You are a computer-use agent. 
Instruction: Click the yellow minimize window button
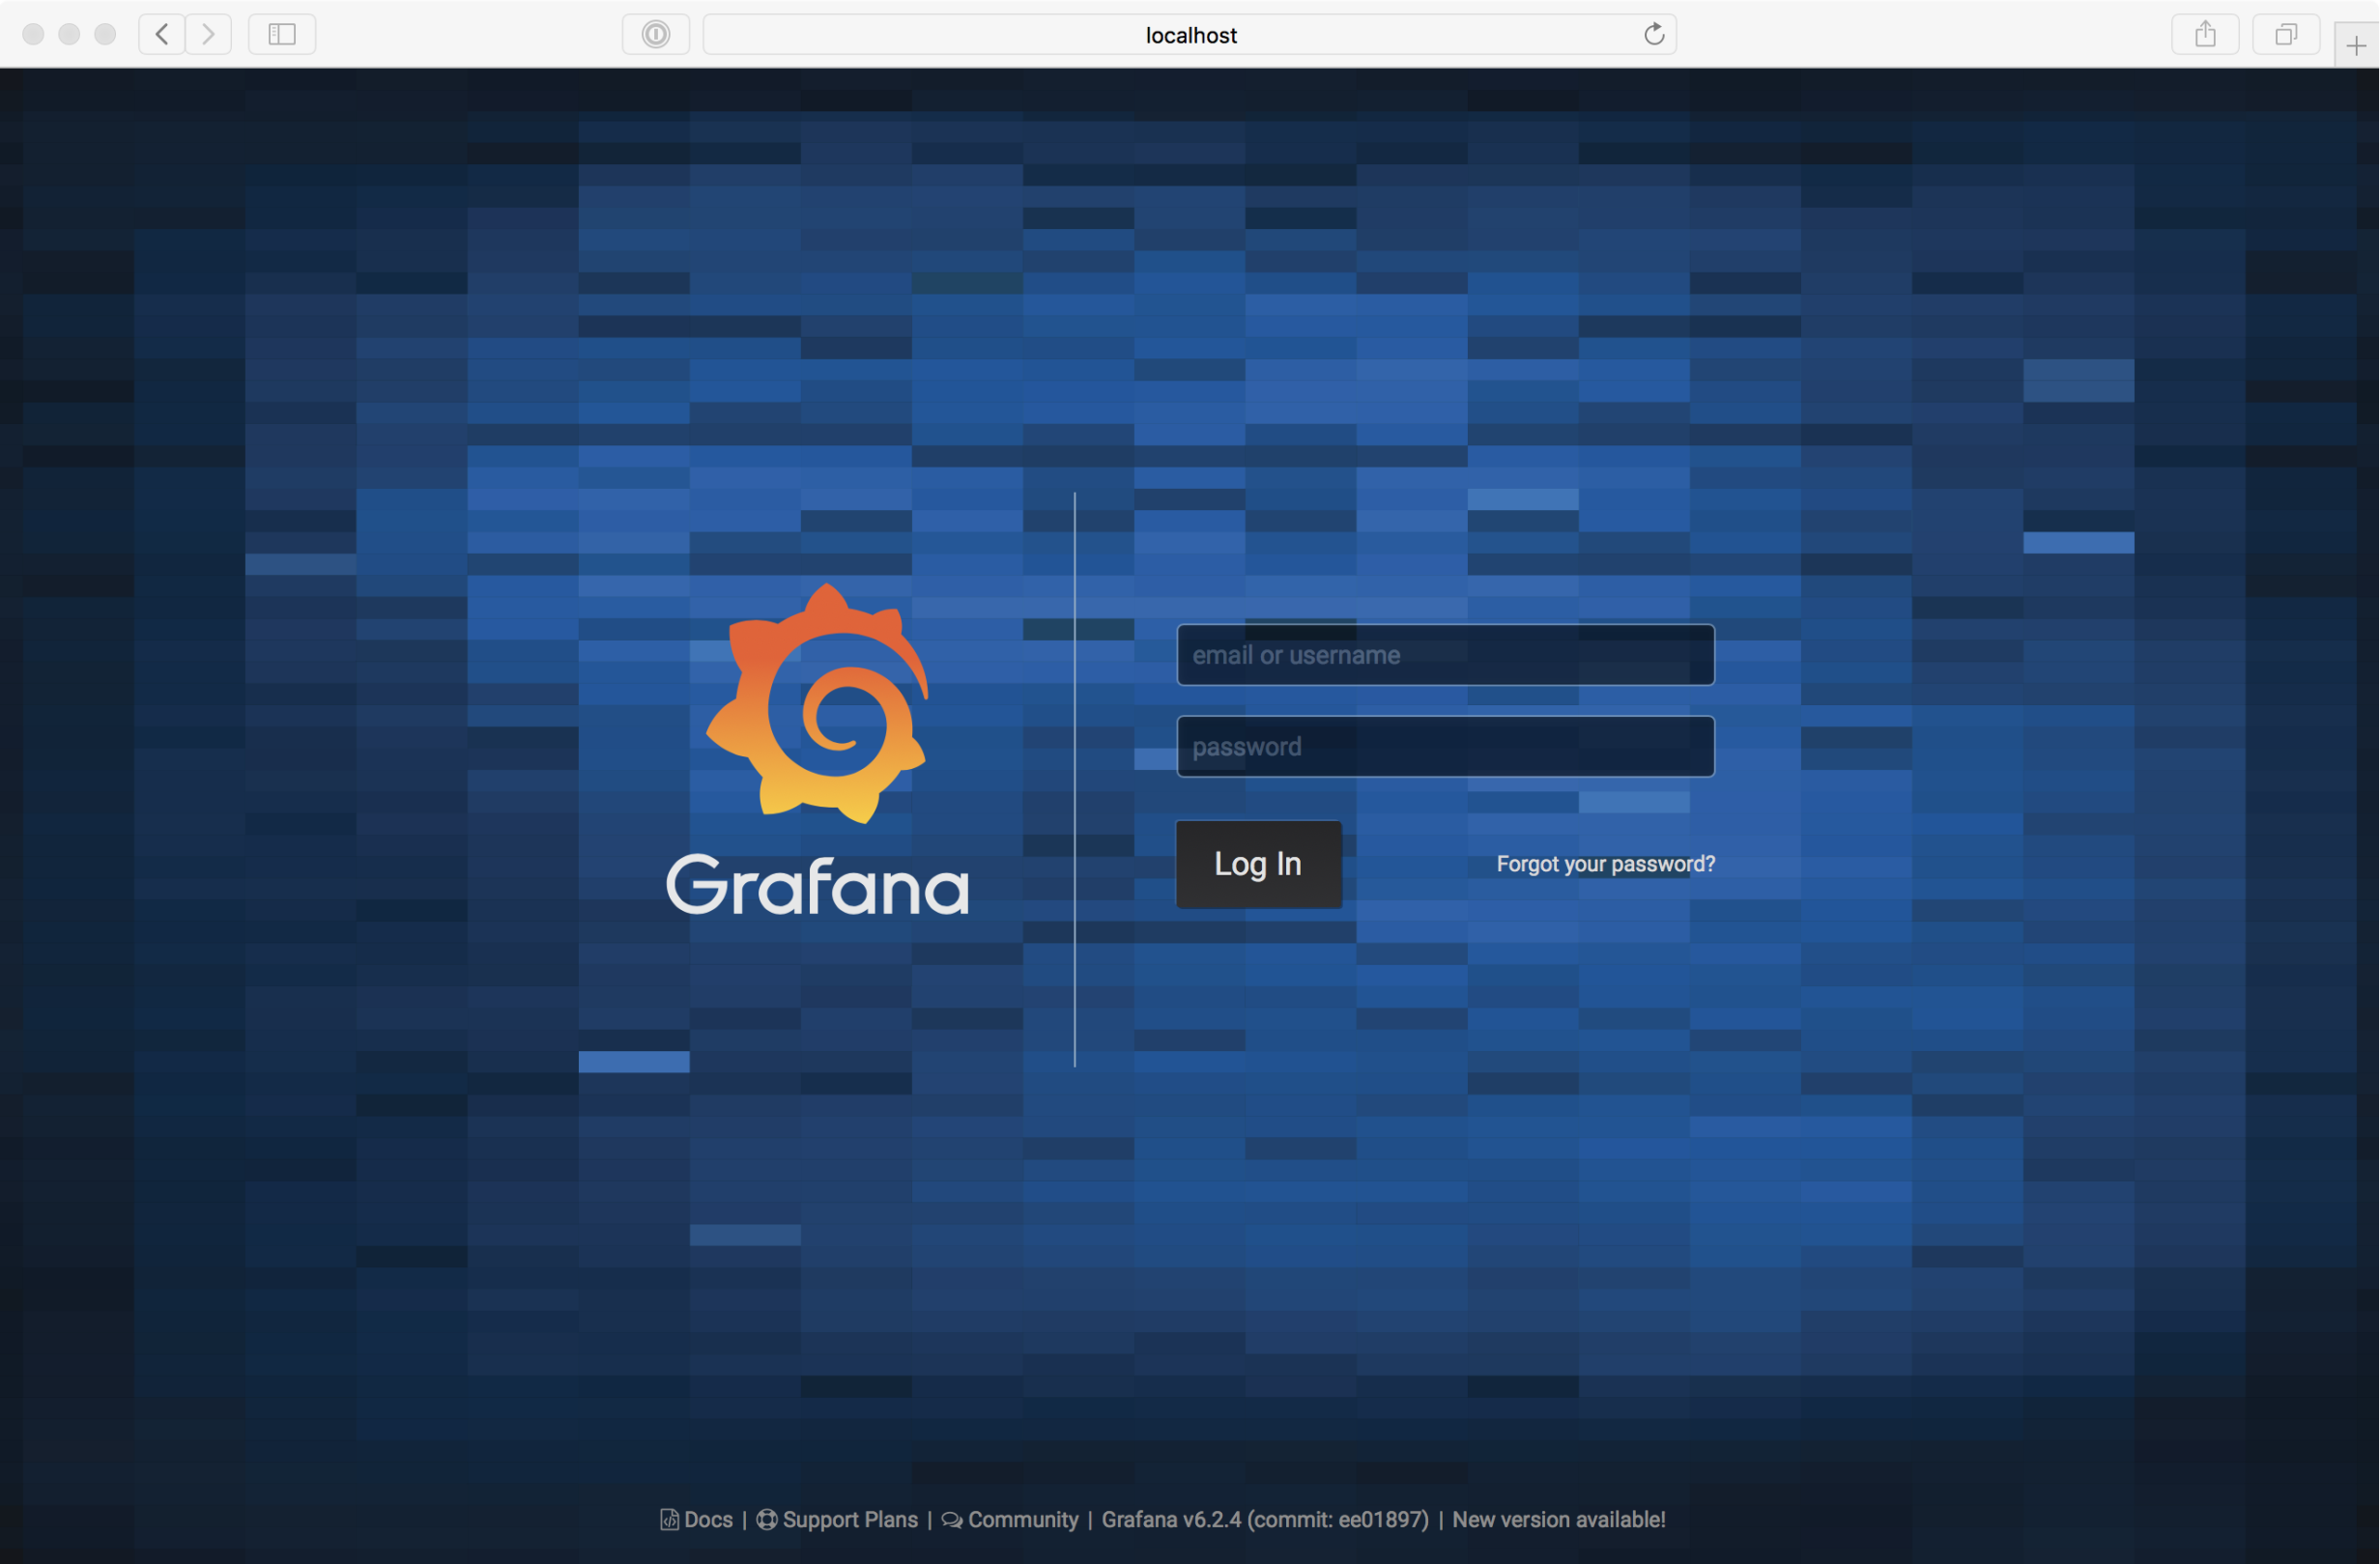pyautogui.click(x=69, y=34)
